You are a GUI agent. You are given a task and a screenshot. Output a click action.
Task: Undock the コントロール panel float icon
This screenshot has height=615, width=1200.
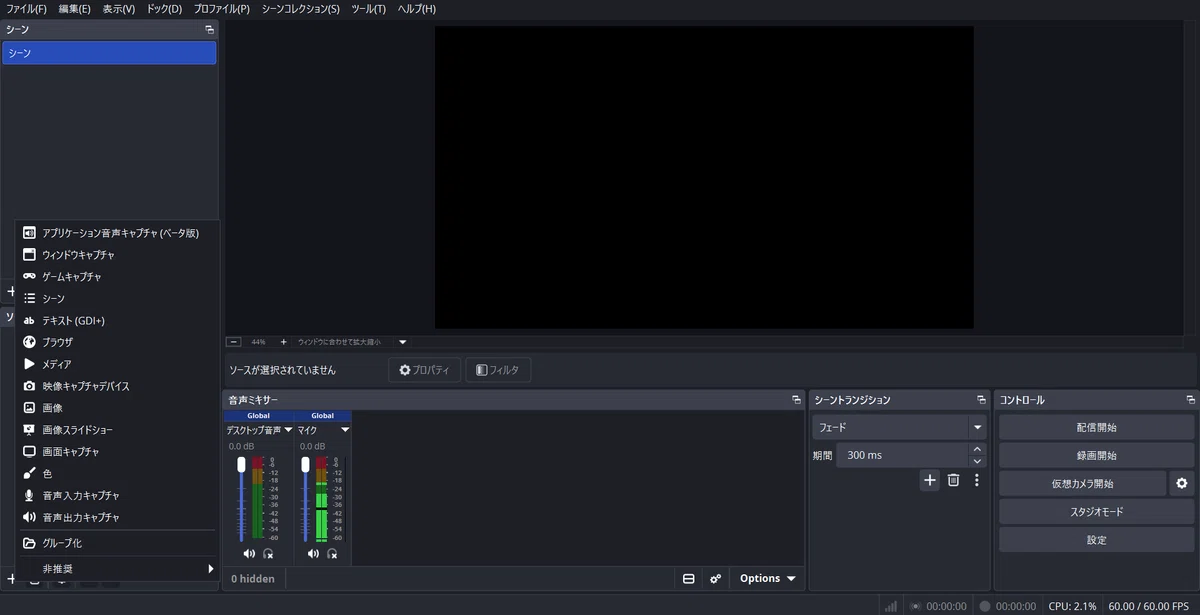(x=1191, y=400)
